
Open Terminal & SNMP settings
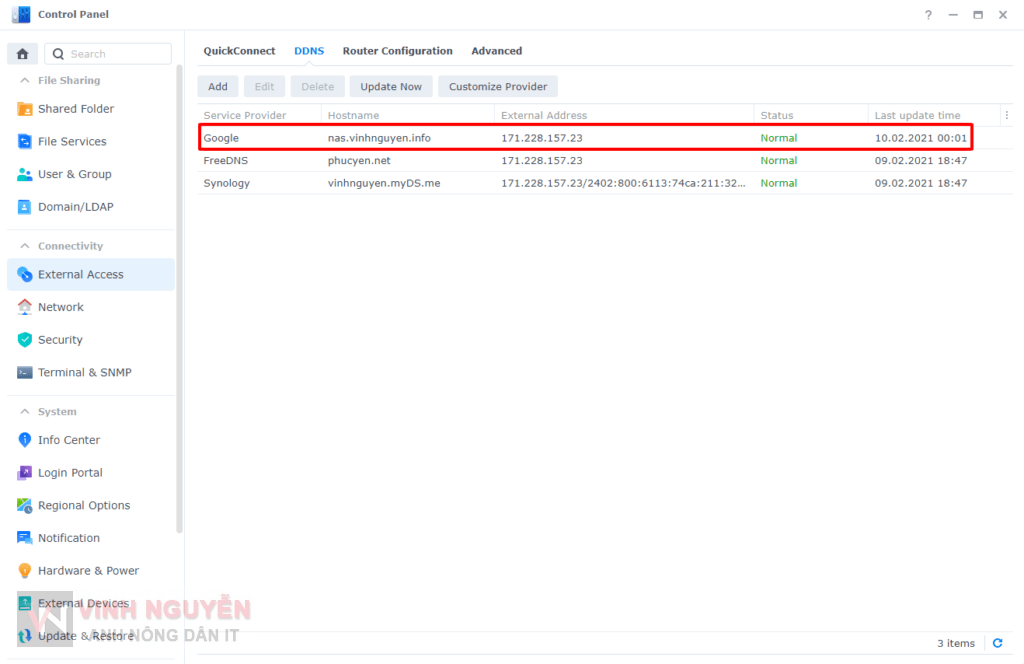point(84,373)
